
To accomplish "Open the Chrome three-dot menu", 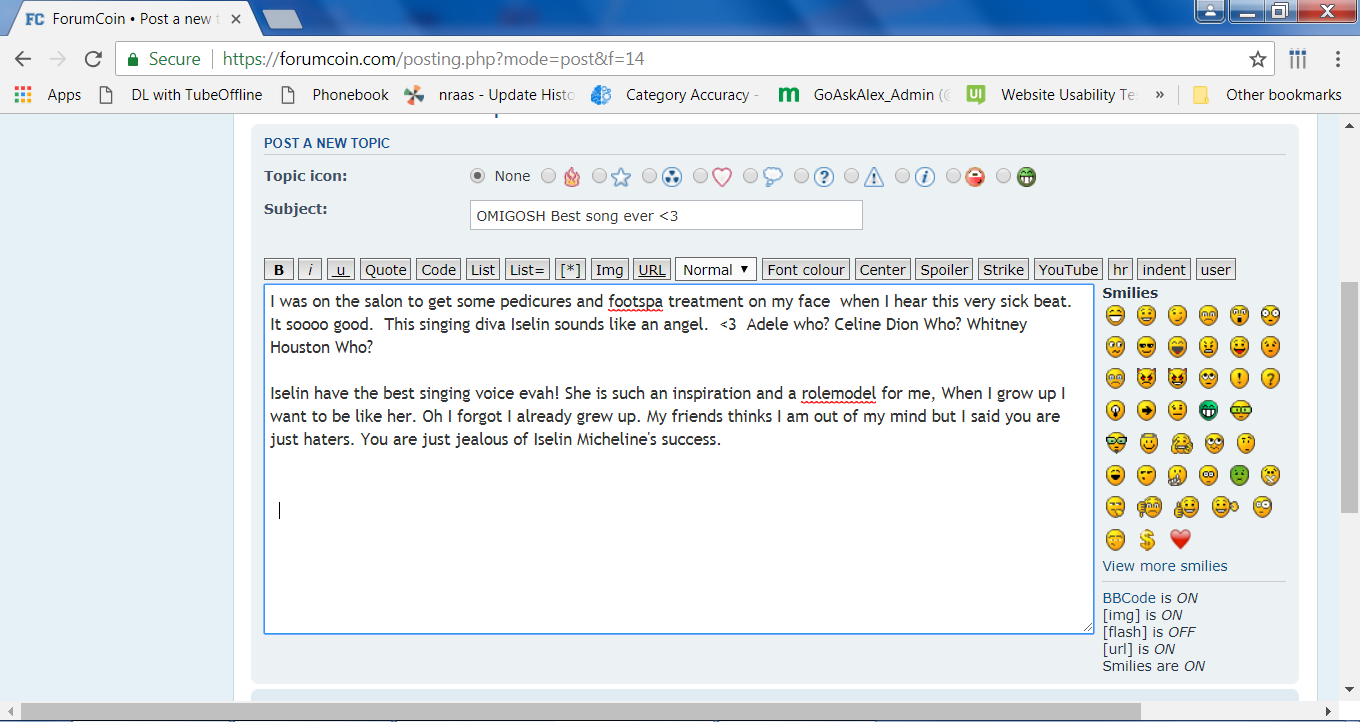I will [x=1338, y=59].
